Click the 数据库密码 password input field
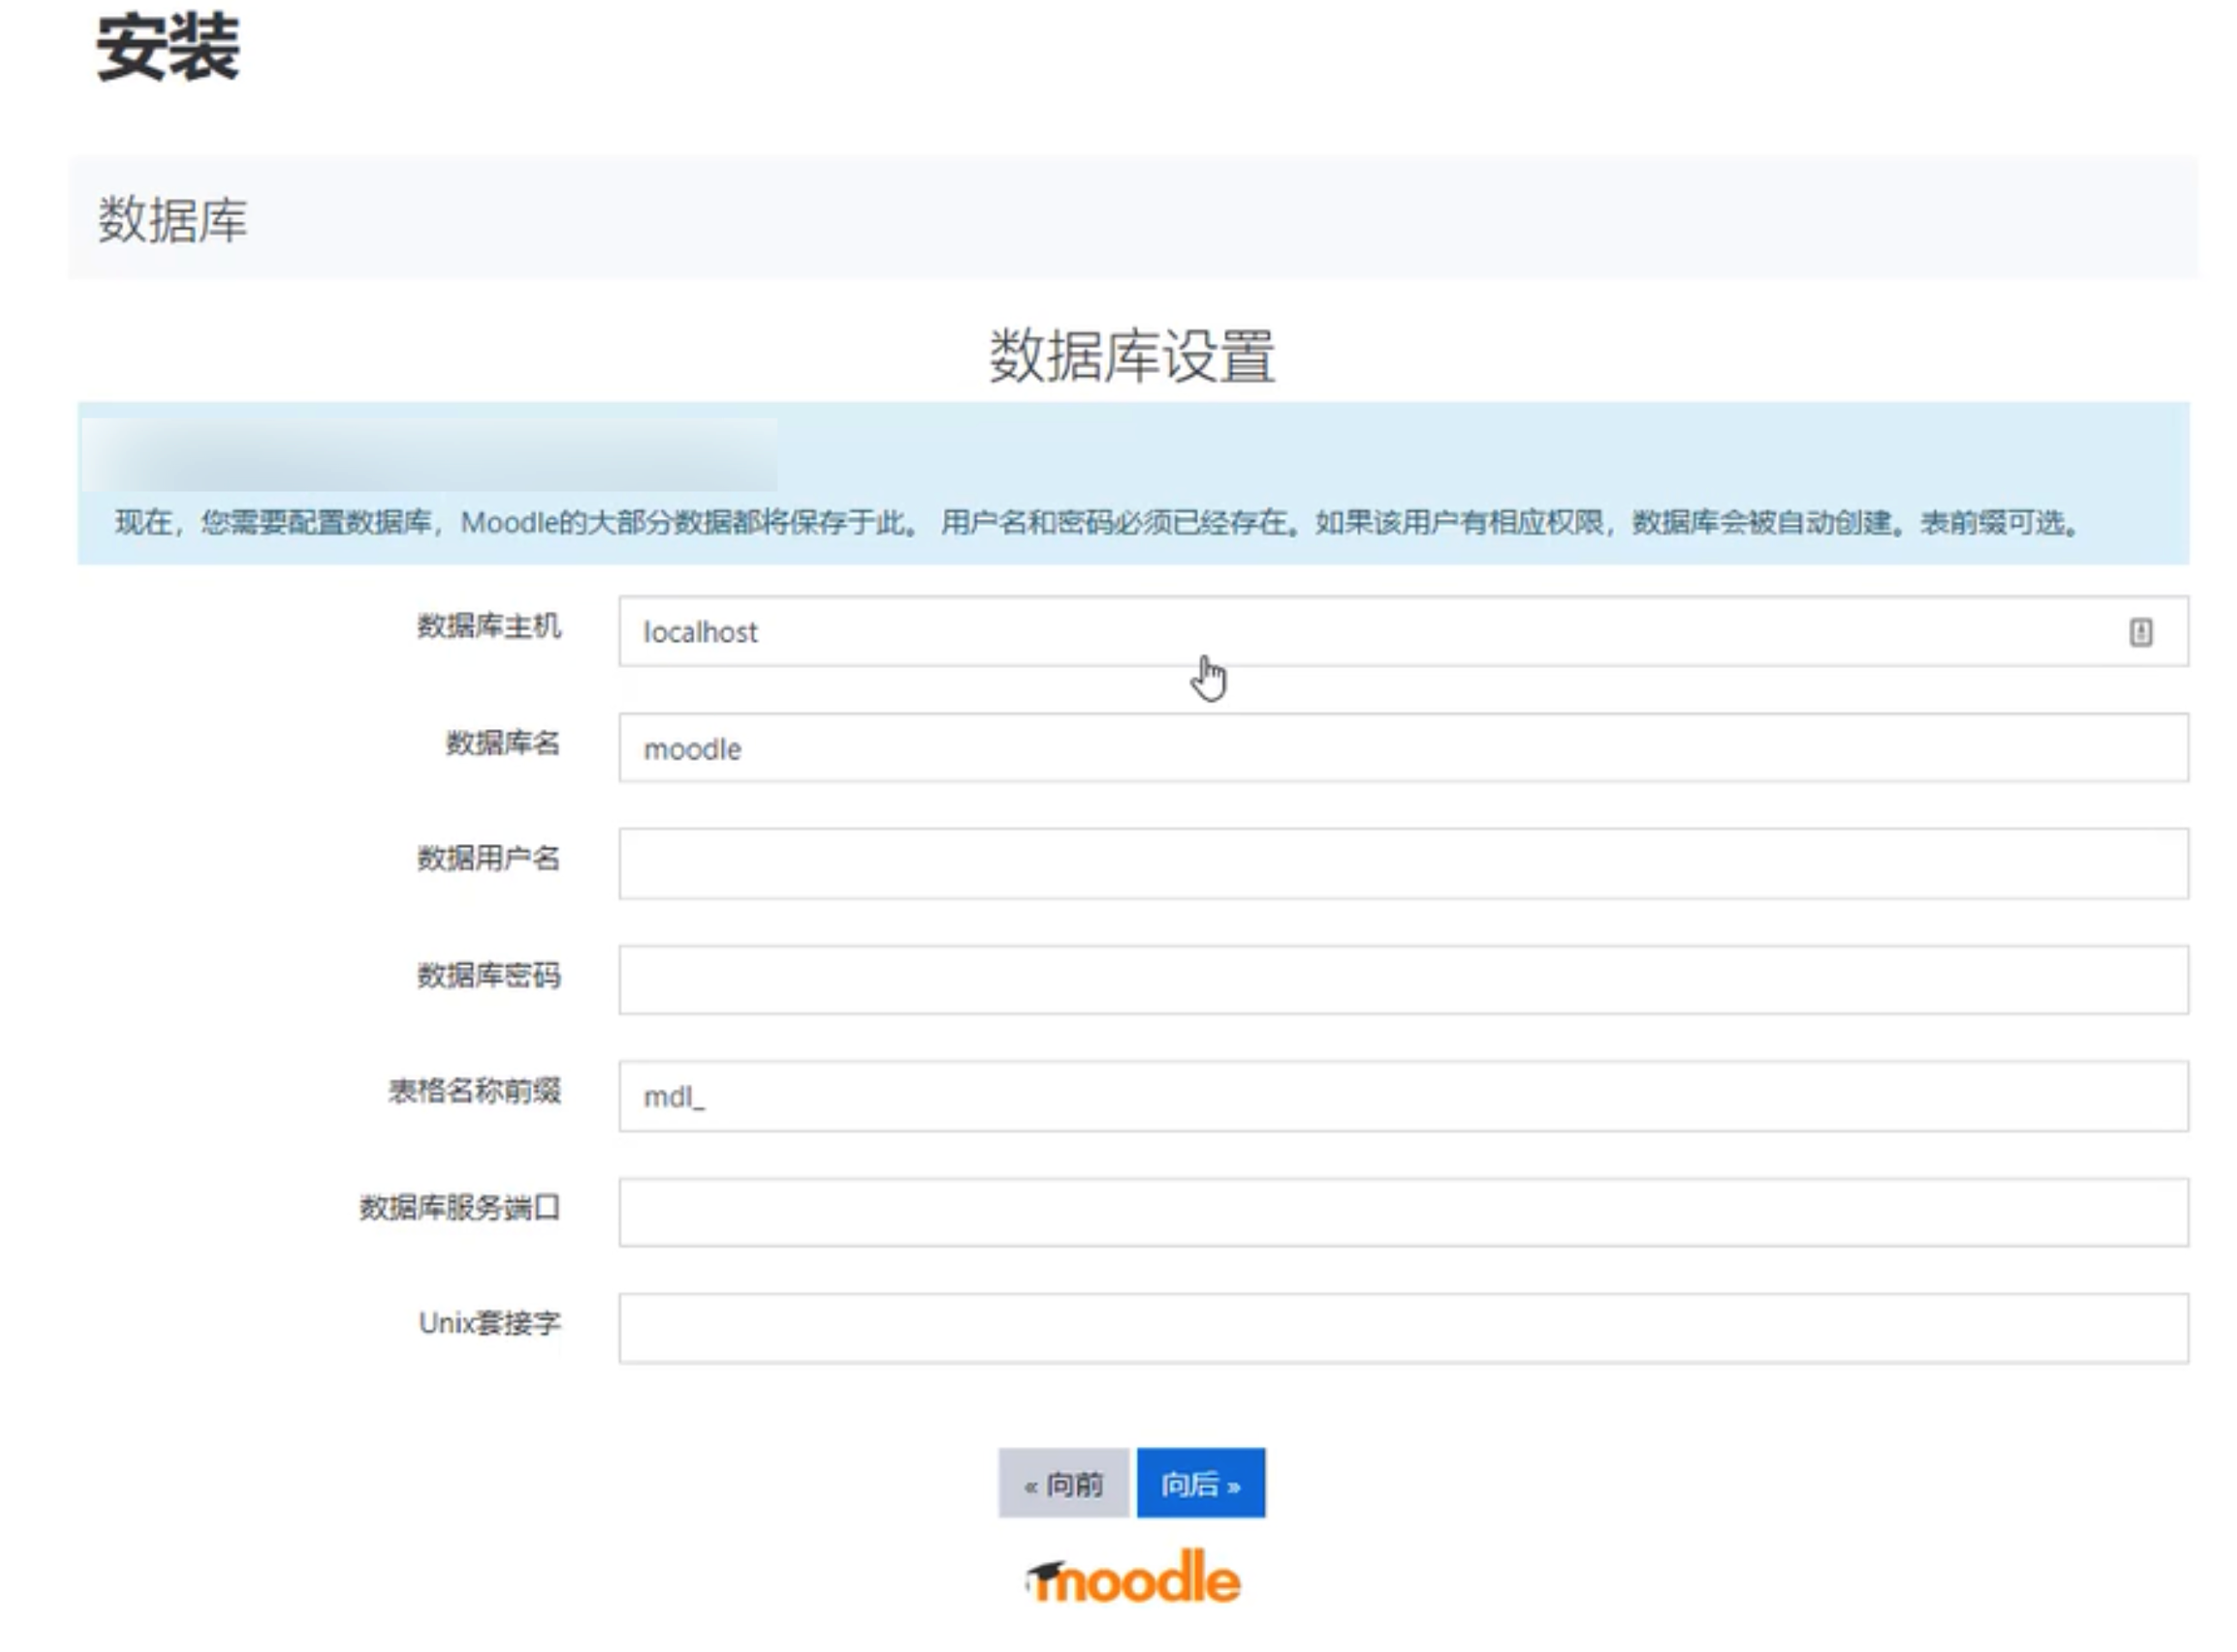The height and width of the screenshot is (1652, 2237). [x=1402, y=980]
